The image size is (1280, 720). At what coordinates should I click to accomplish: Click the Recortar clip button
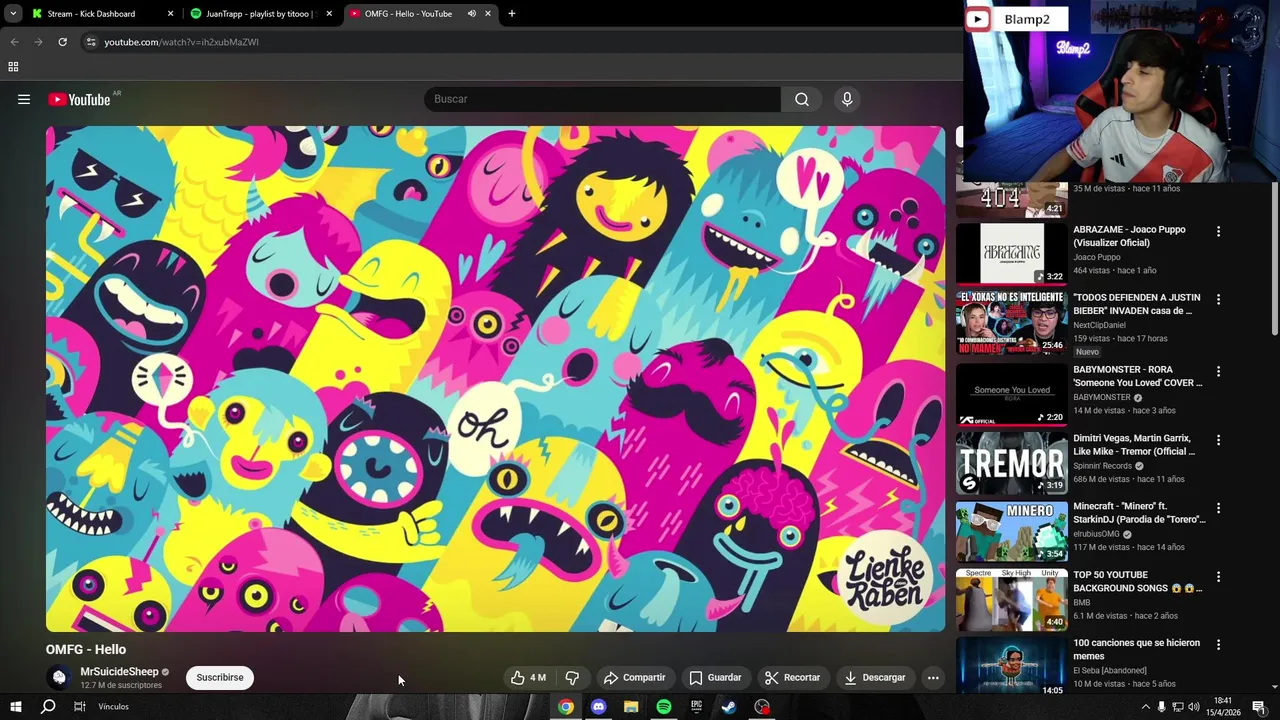(x=793, y=677)
